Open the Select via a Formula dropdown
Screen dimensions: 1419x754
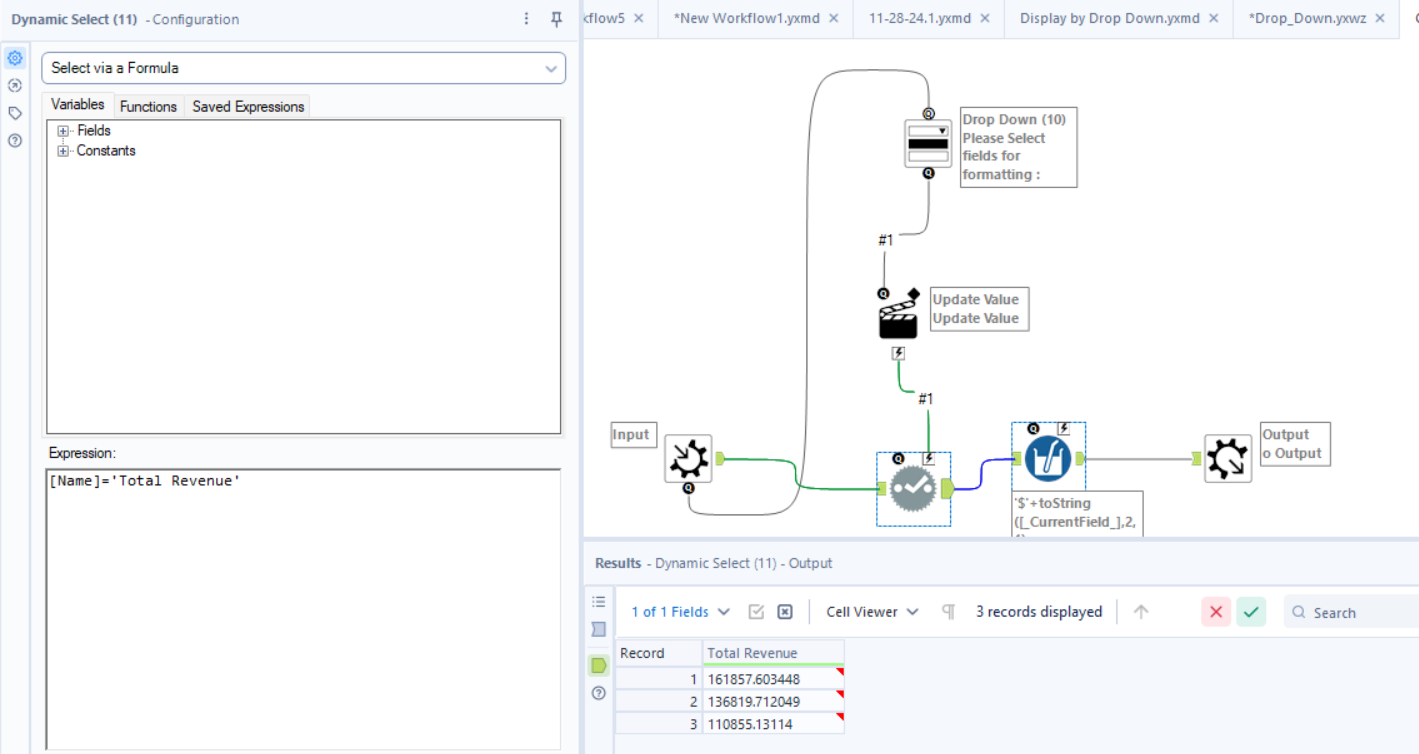coord(550,67)
